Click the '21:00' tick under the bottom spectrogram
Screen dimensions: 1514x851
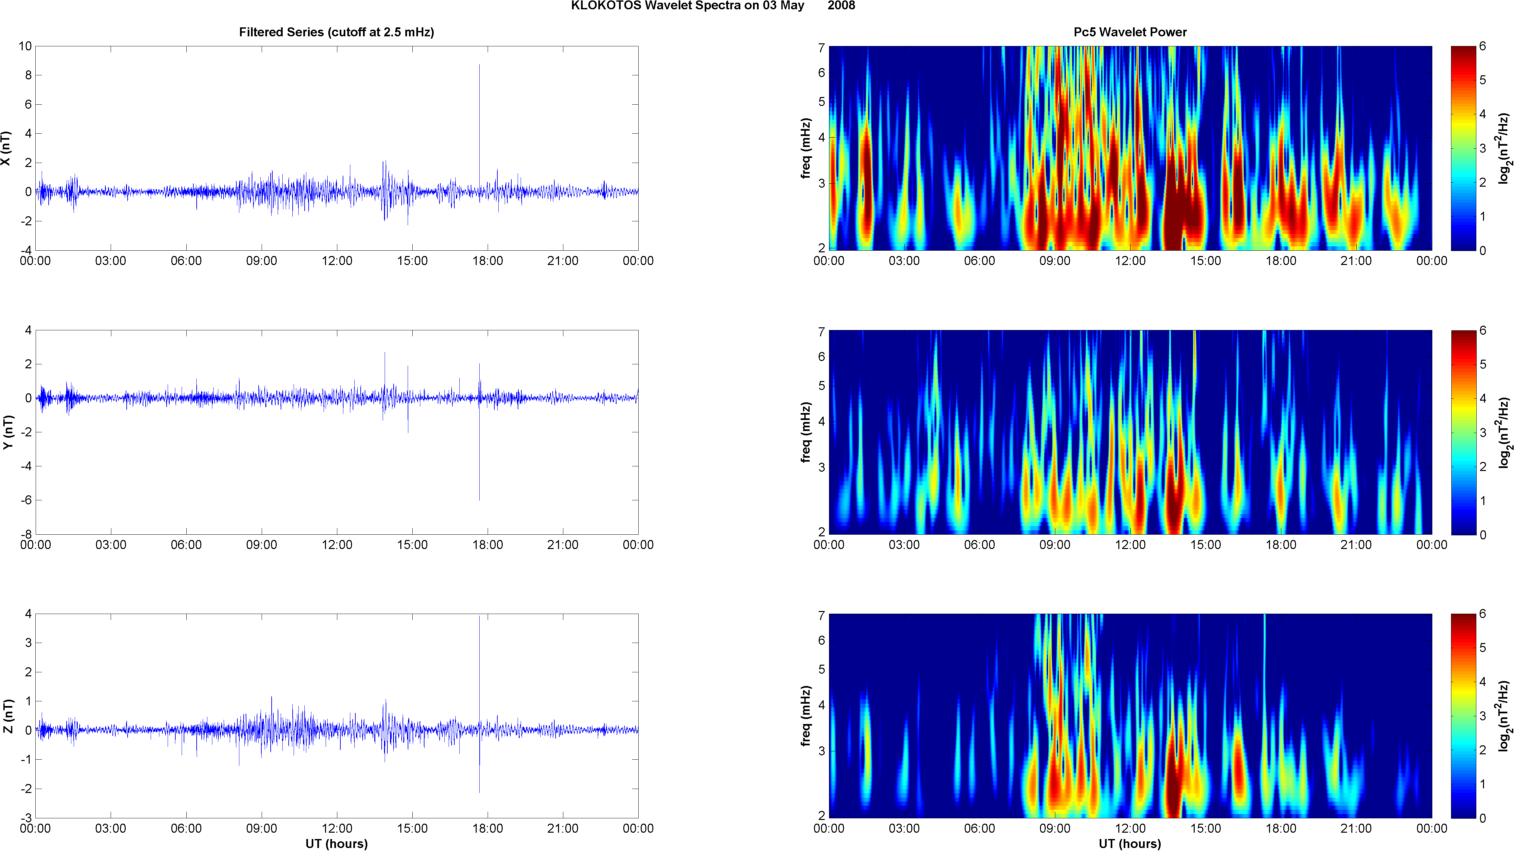click(x=1357, y=829)
